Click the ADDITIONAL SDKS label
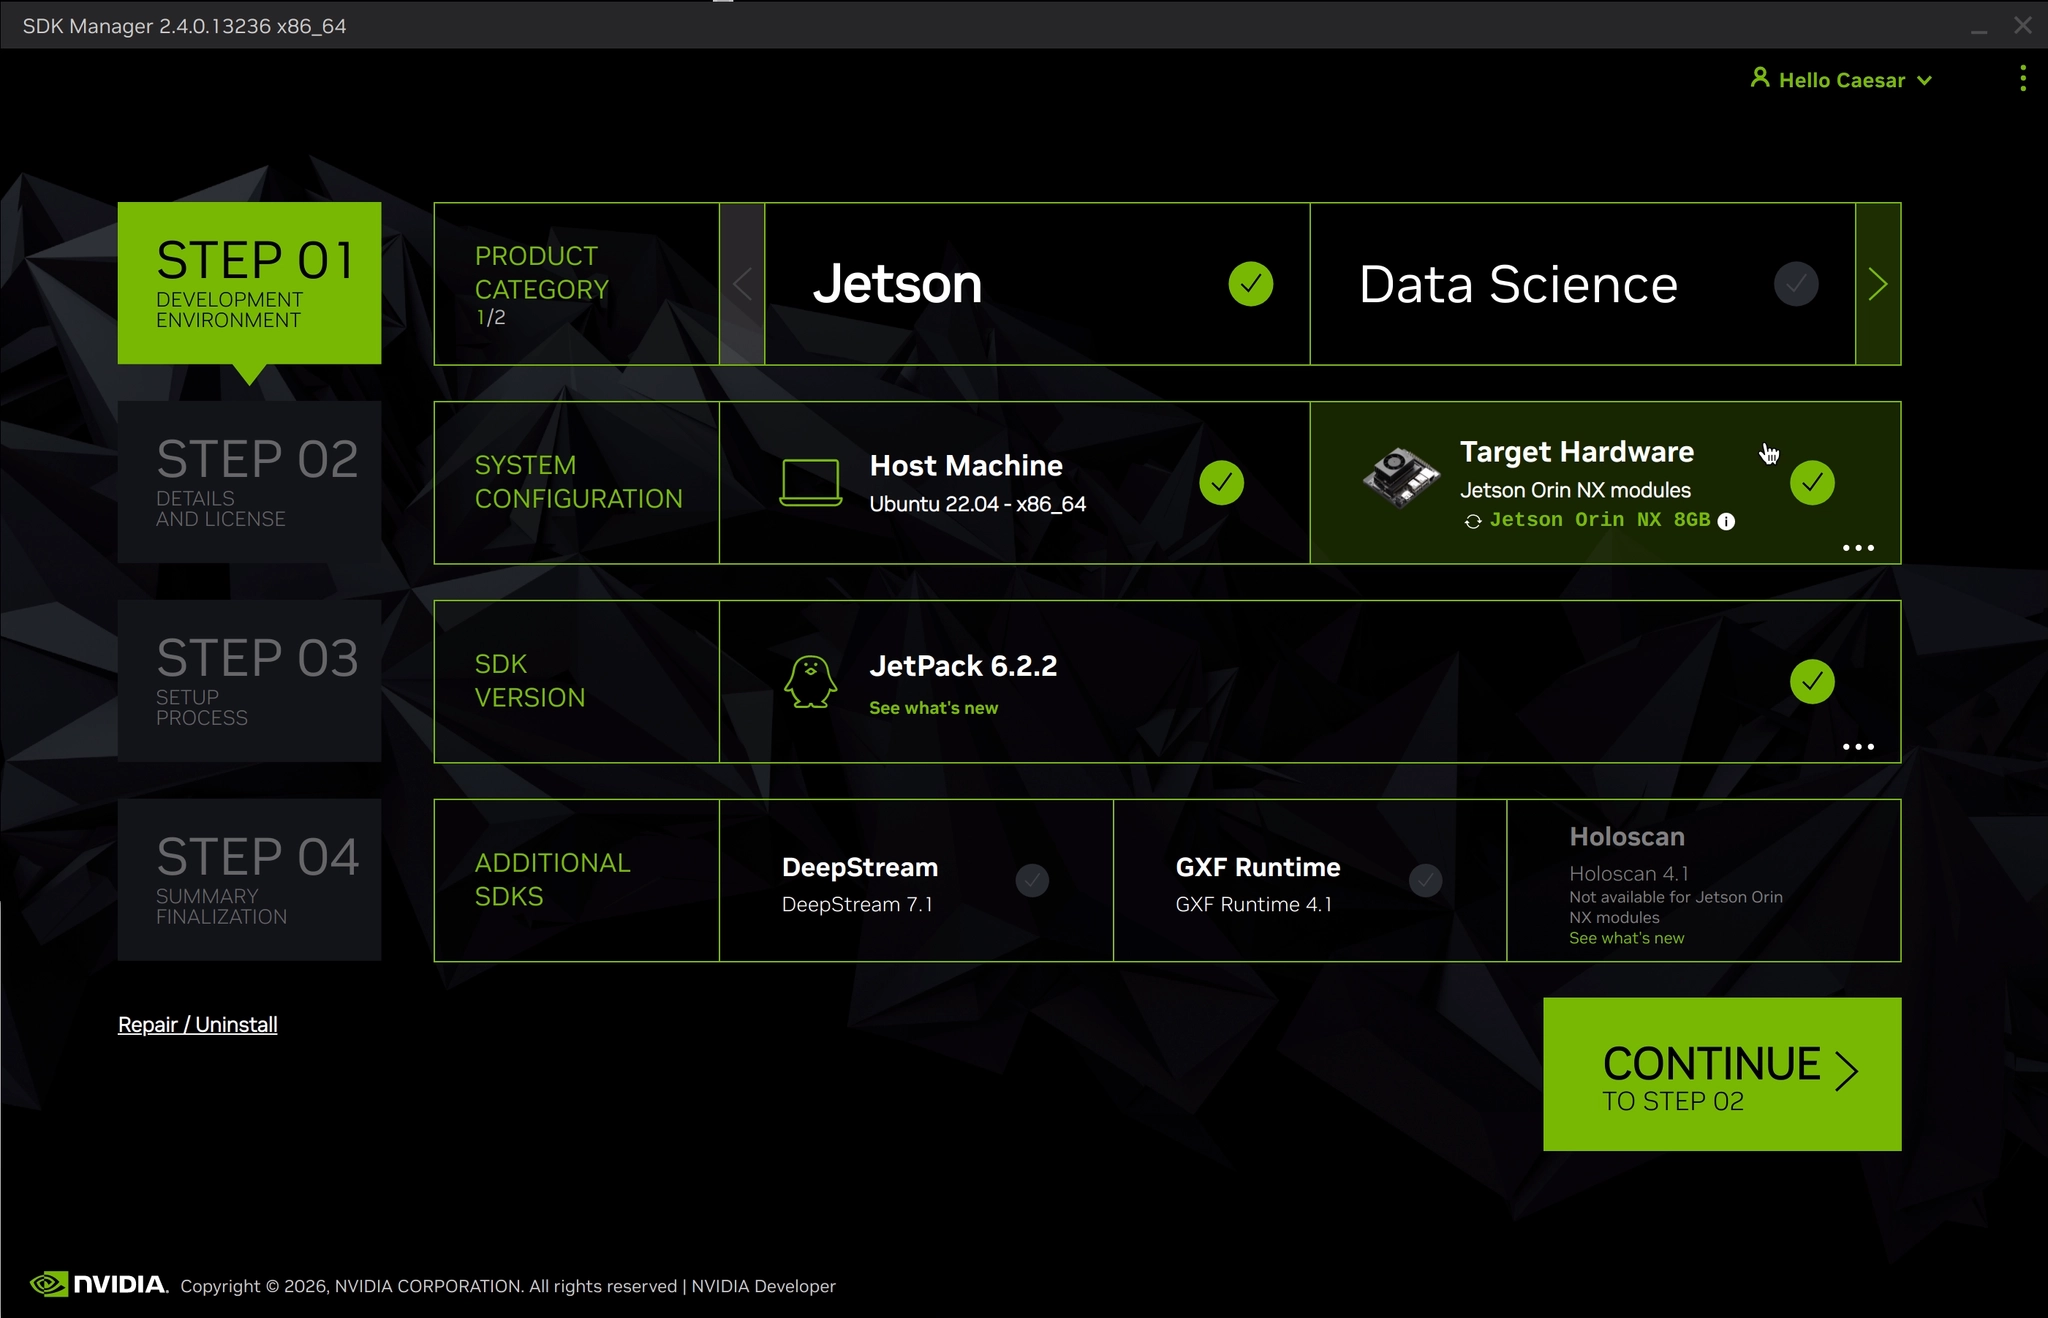 coord(552,880)
